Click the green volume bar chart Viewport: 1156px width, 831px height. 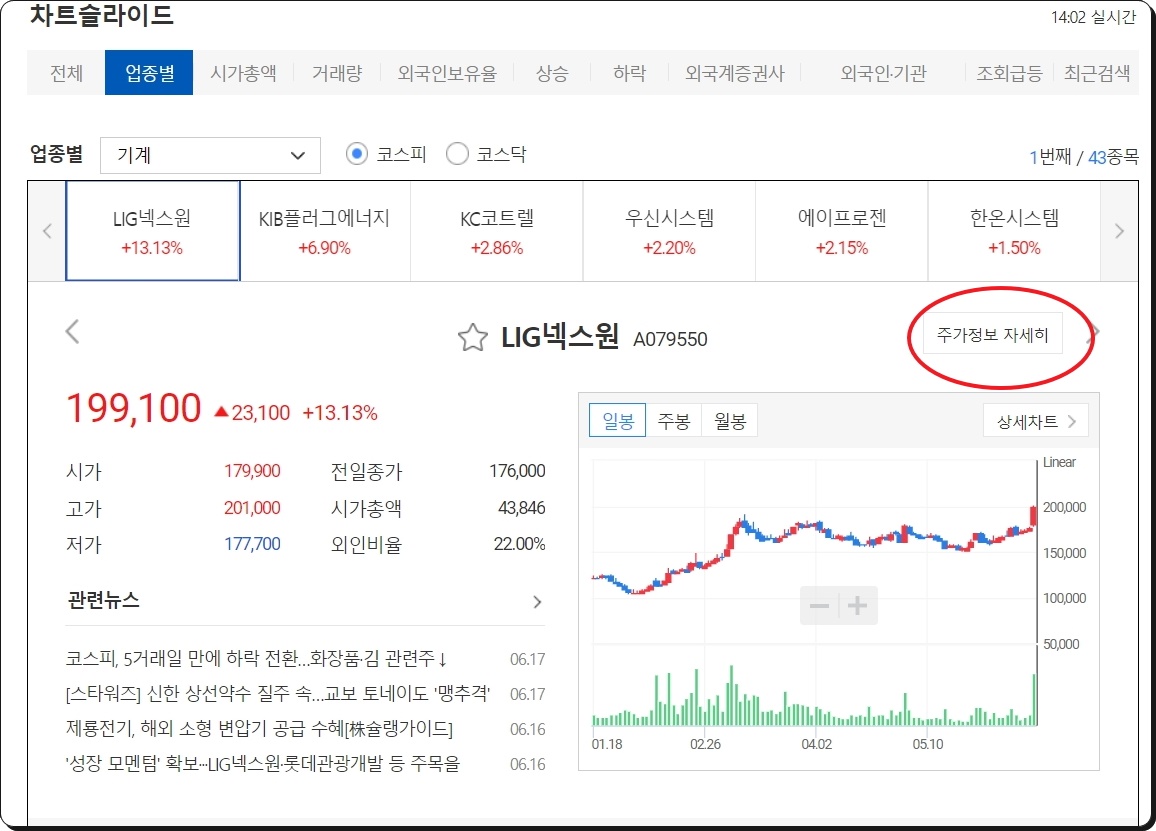pyautogui.click(x=815, y=696)
